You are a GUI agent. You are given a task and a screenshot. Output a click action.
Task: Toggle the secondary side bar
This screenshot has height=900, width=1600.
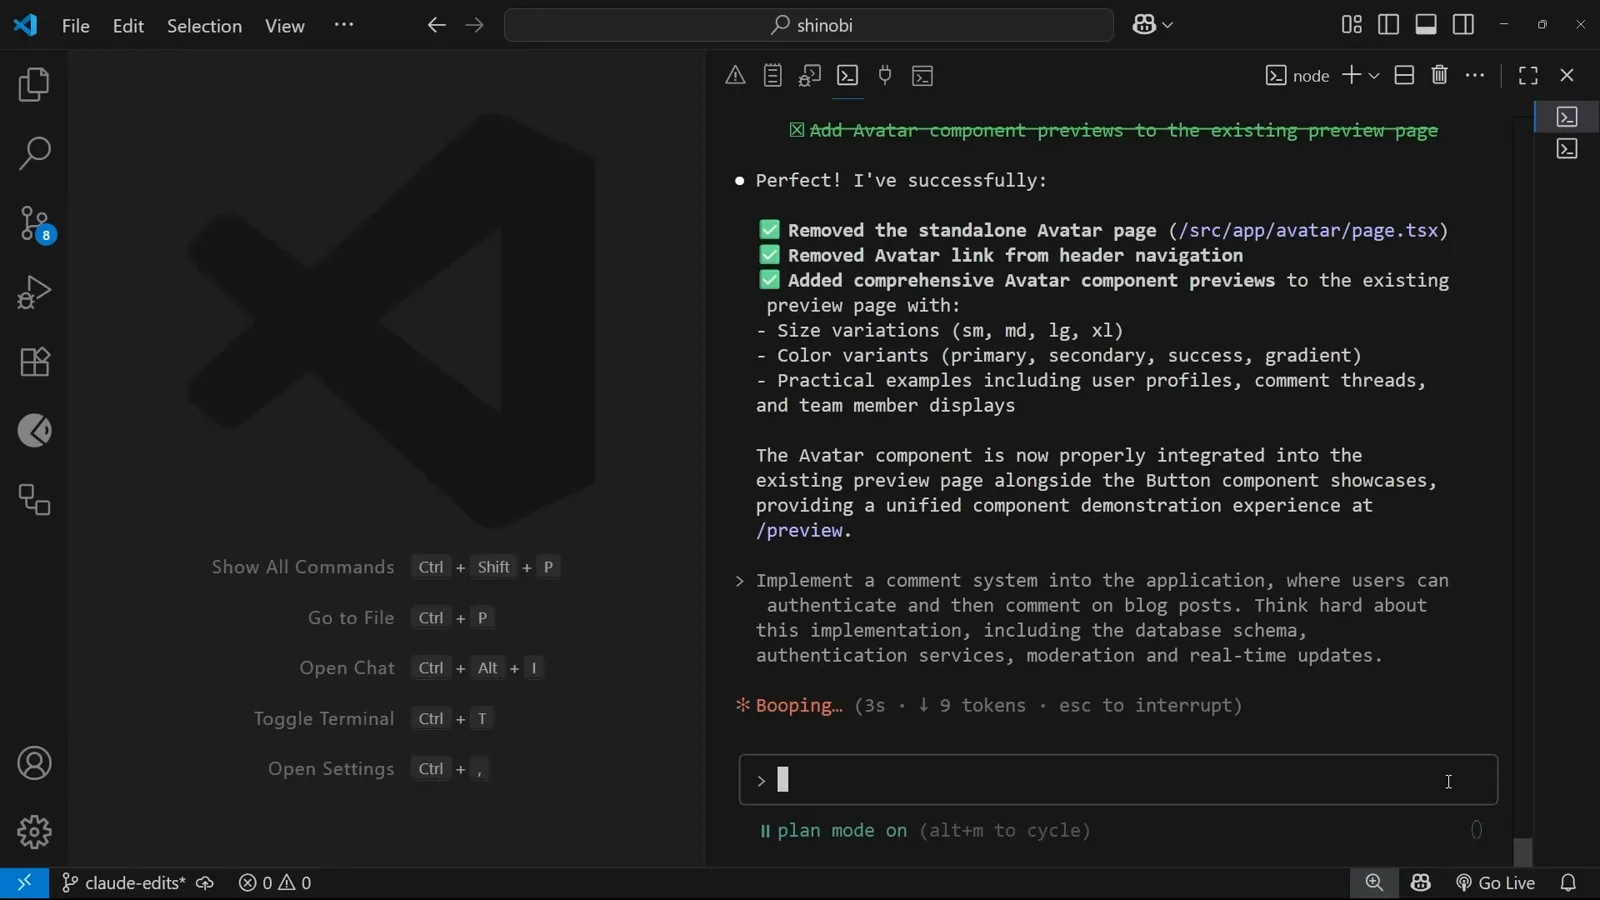1463,25
